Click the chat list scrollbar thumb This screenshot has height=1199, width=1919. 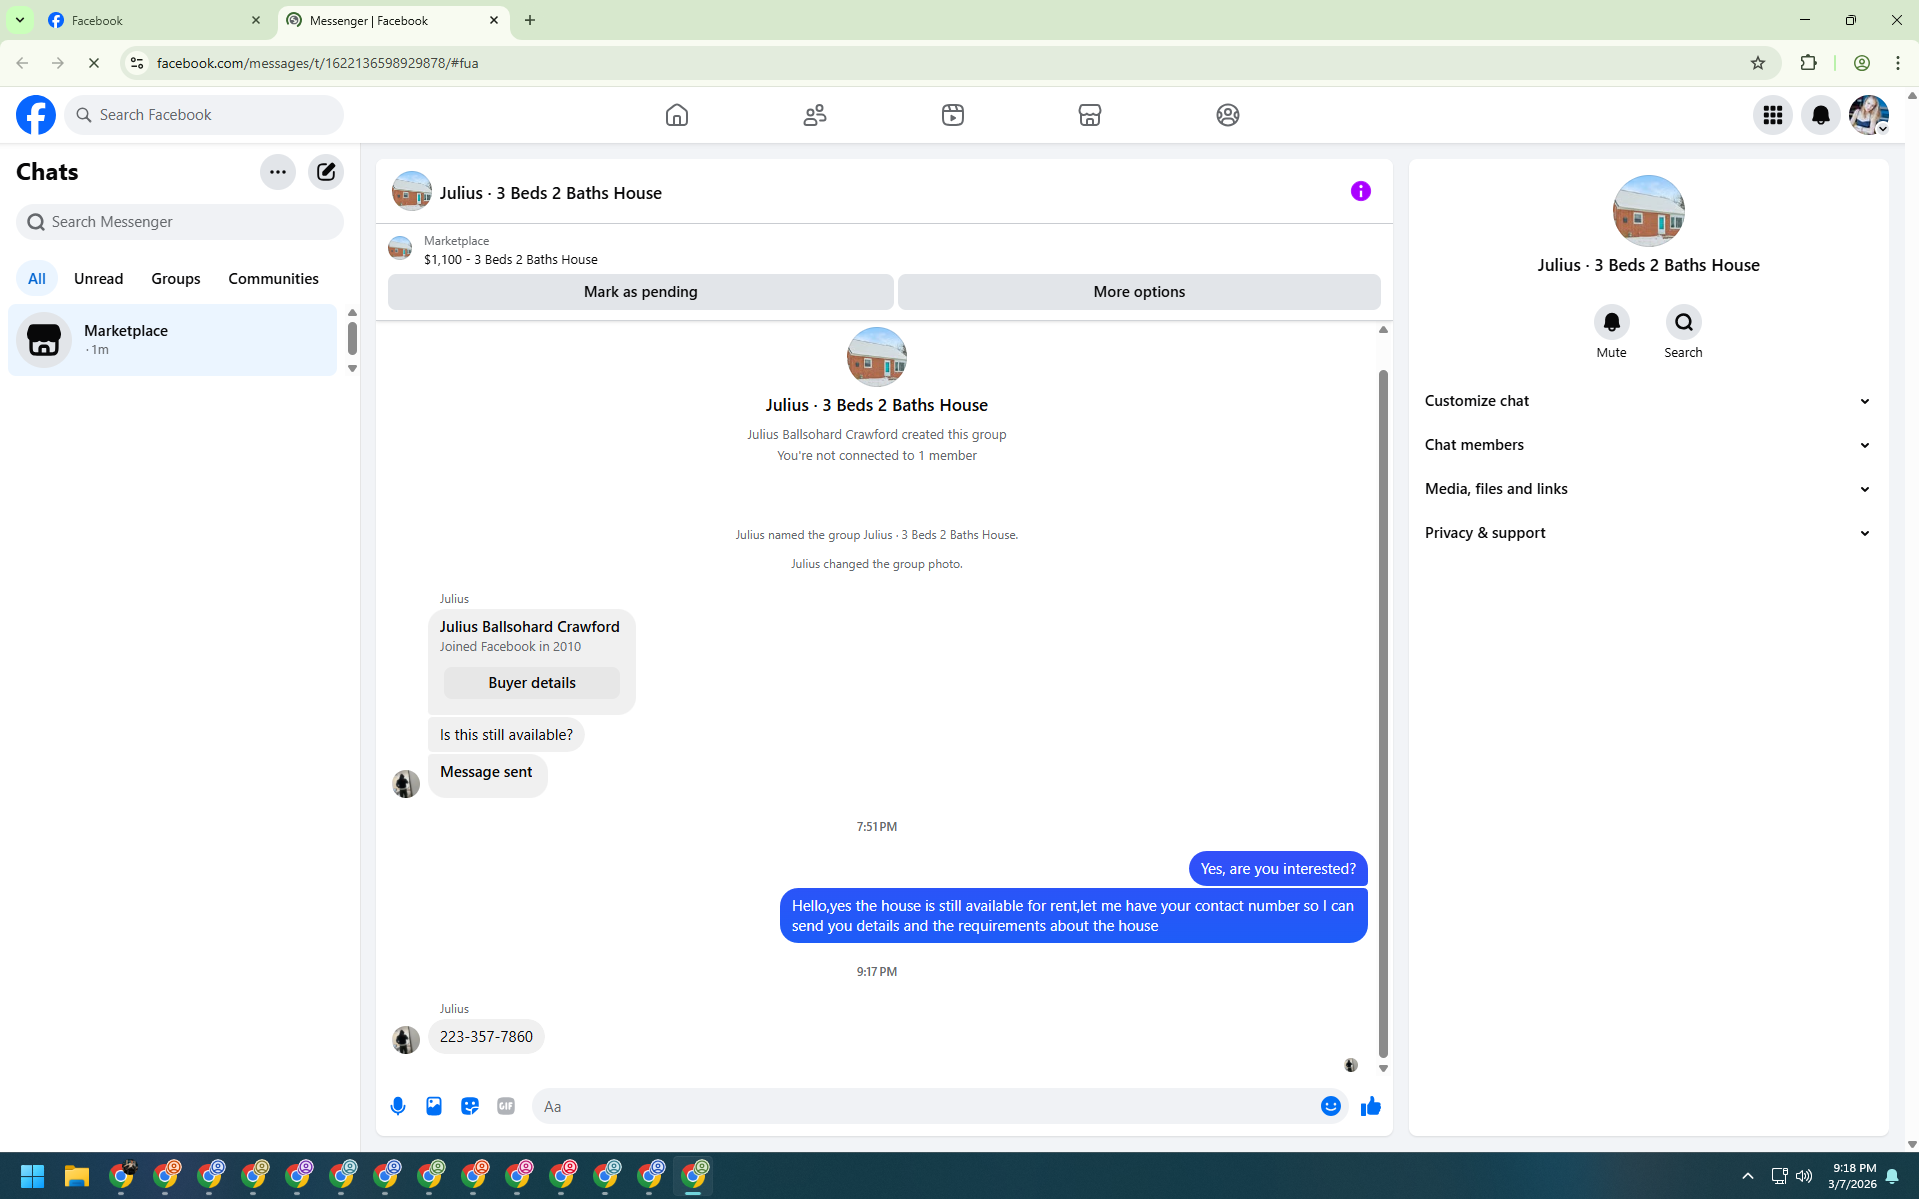[x=352, y=338]
